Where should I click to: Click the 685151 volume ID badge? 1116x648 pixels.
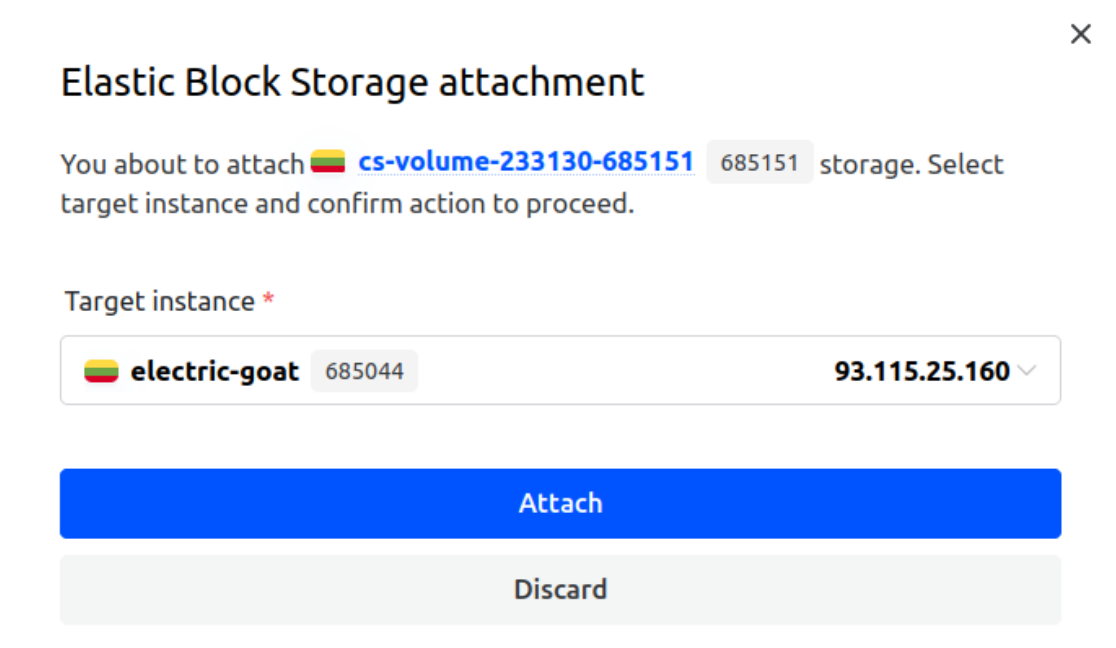tap(759, 163)
